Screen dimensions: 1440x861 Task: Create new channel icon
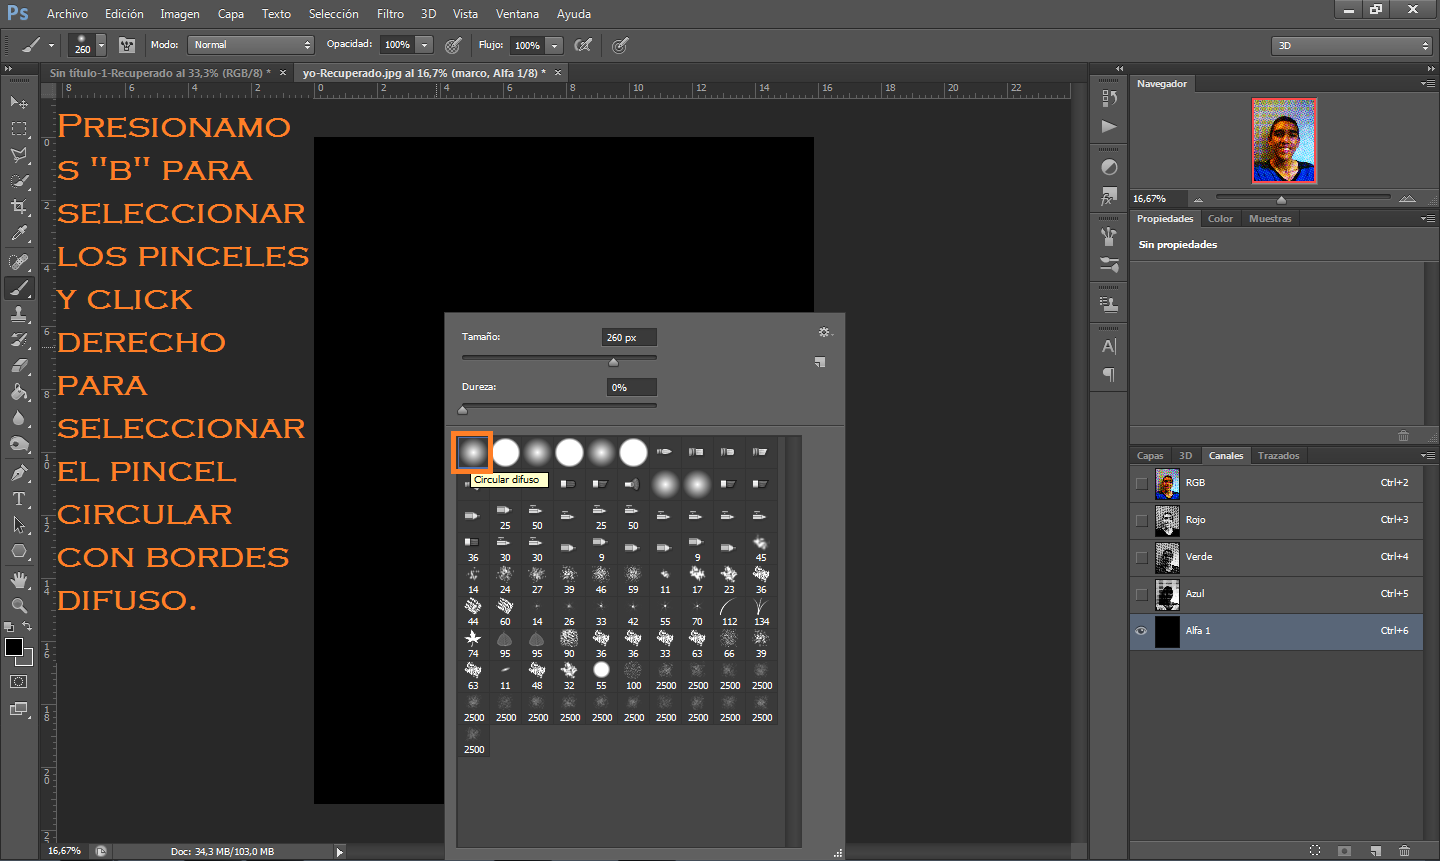[x=1376, y=851]
